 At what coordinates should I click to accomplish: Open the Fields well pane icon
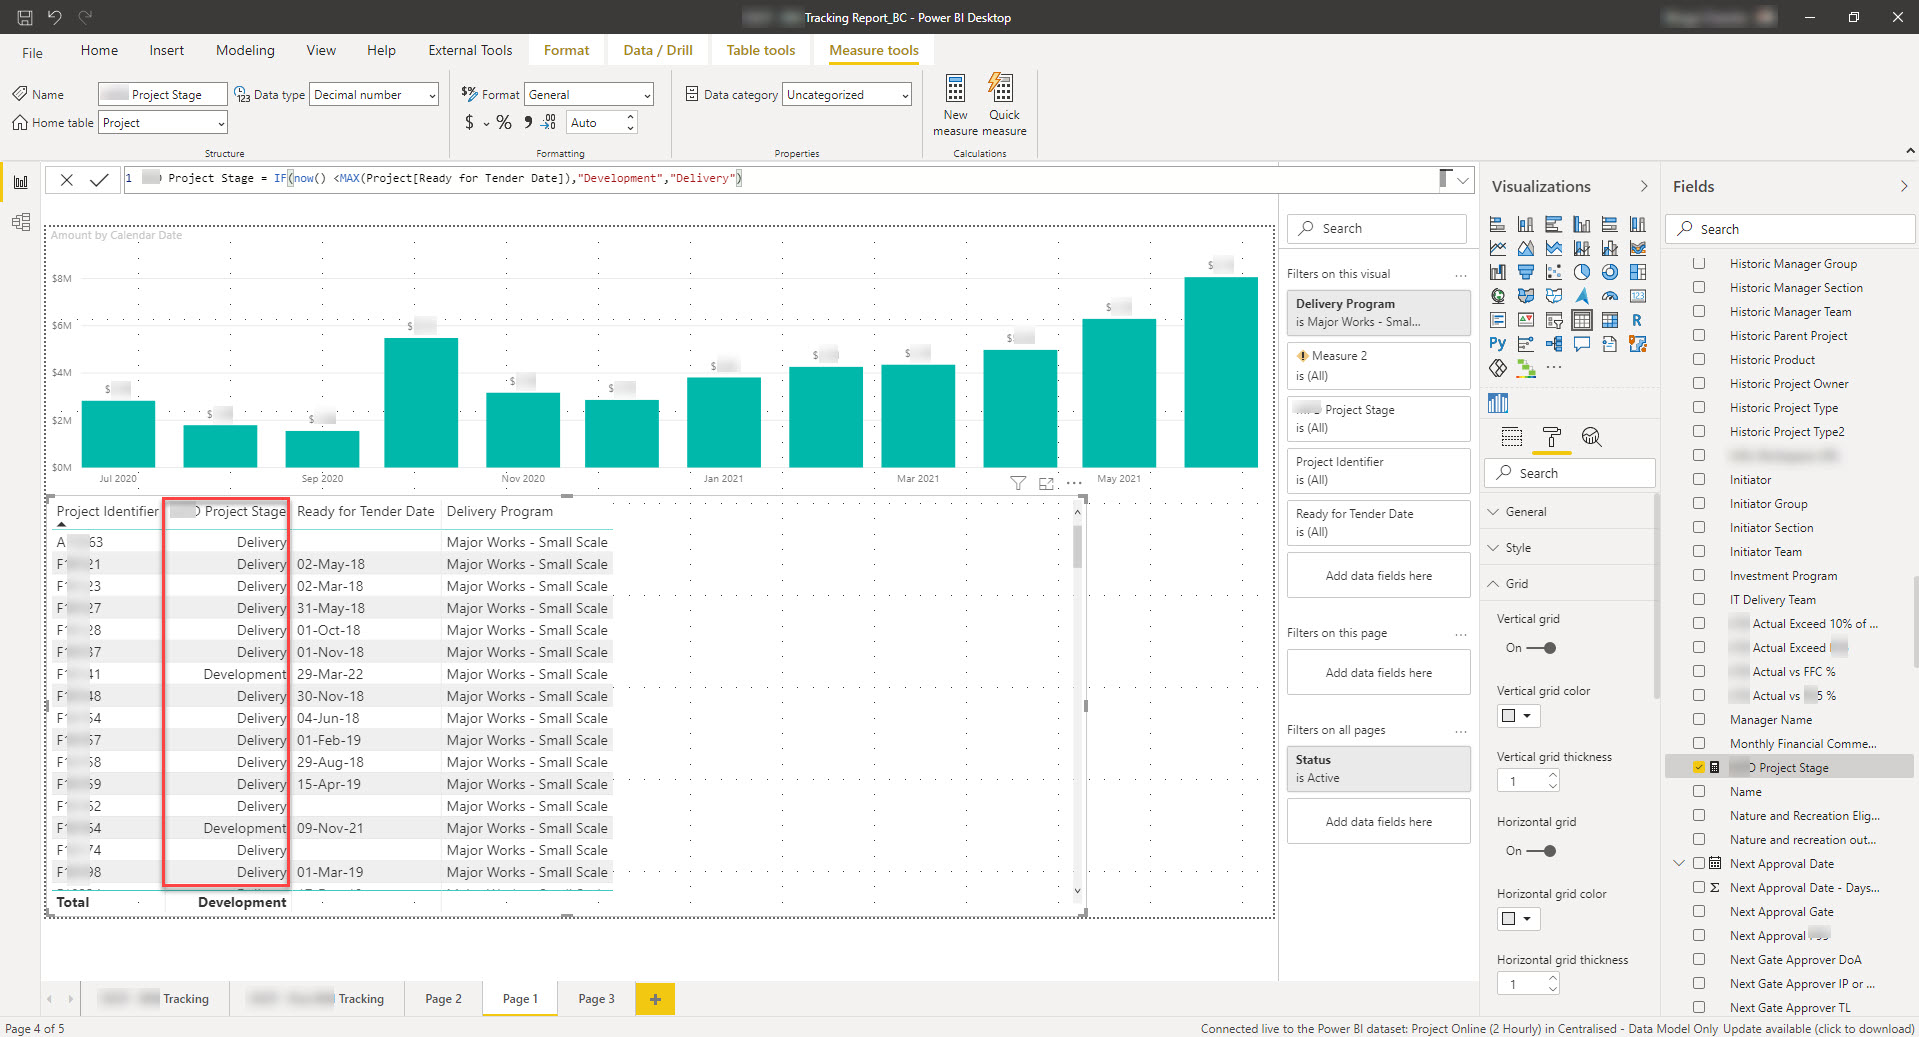1512,437
